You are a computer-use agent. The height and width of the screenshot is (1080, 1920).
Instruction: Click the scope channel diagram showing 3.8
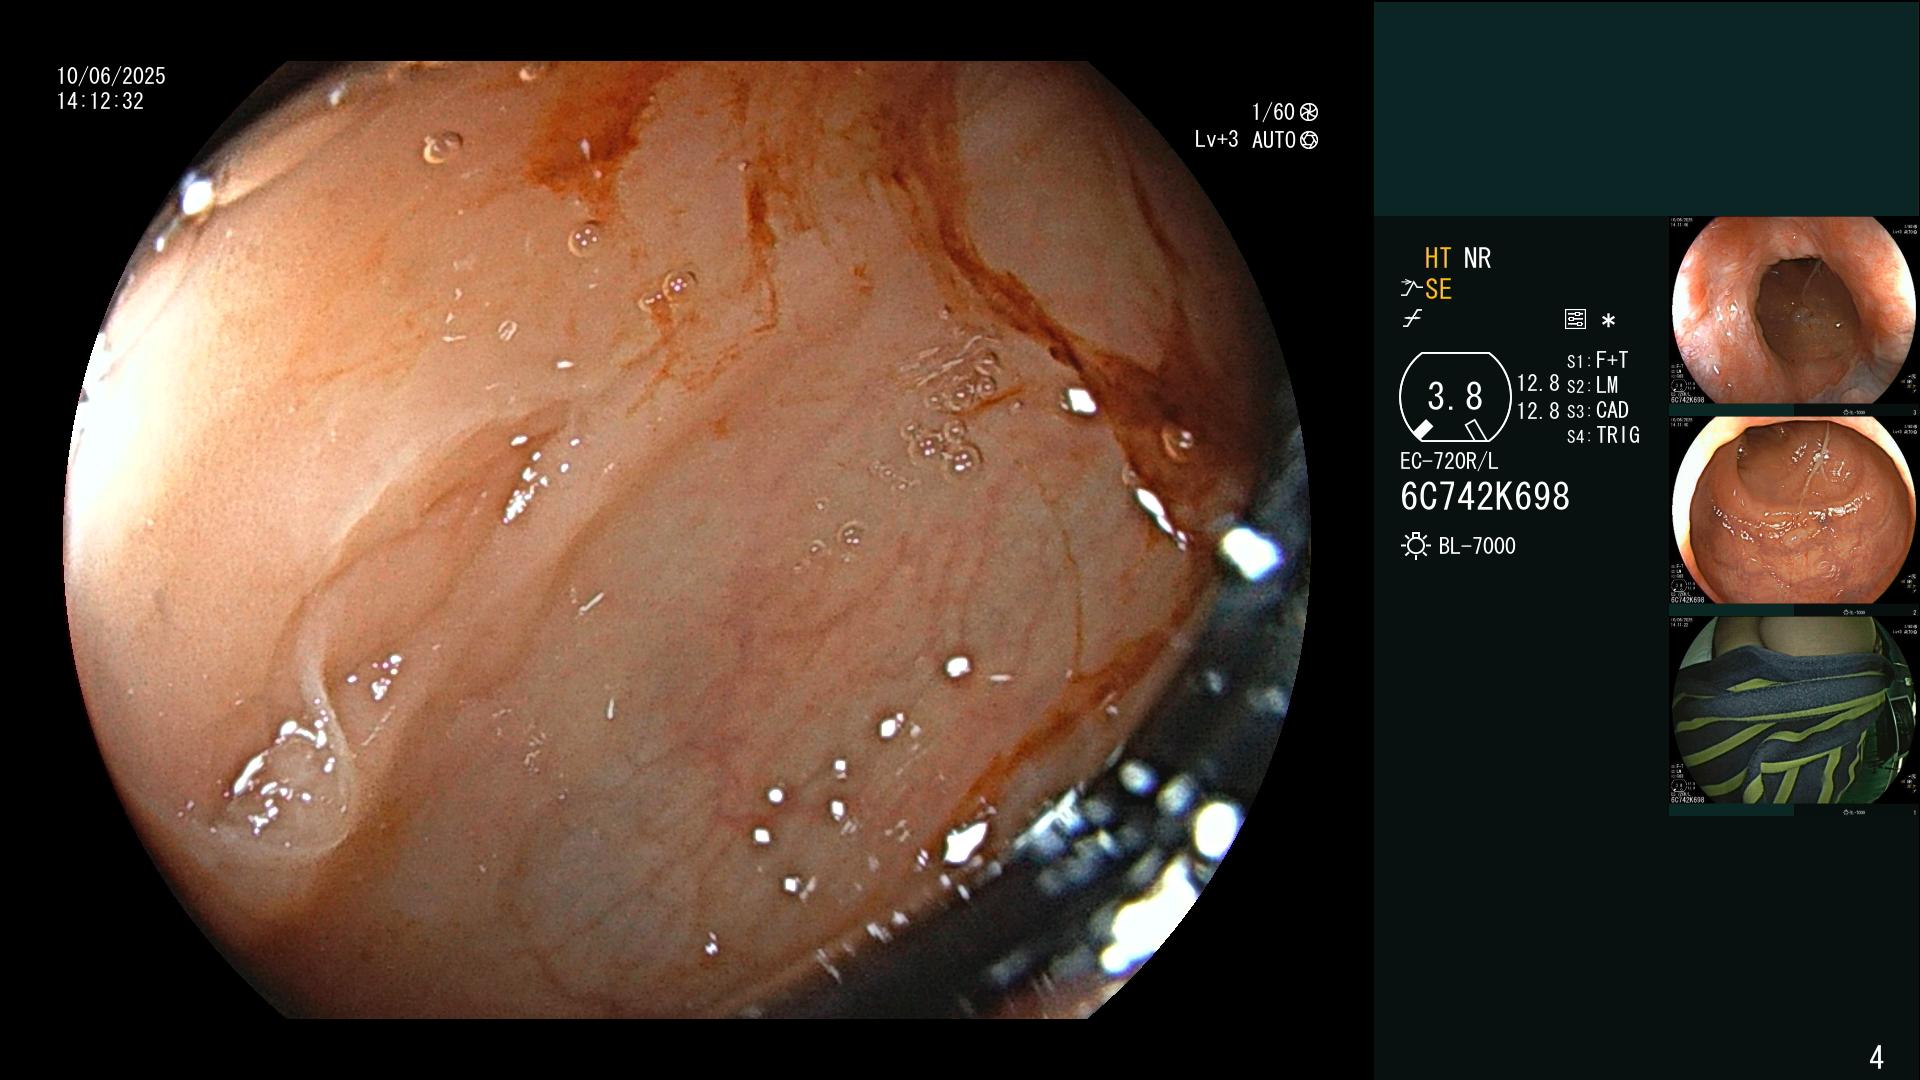pyautogui.click(x=1455, y=397)
